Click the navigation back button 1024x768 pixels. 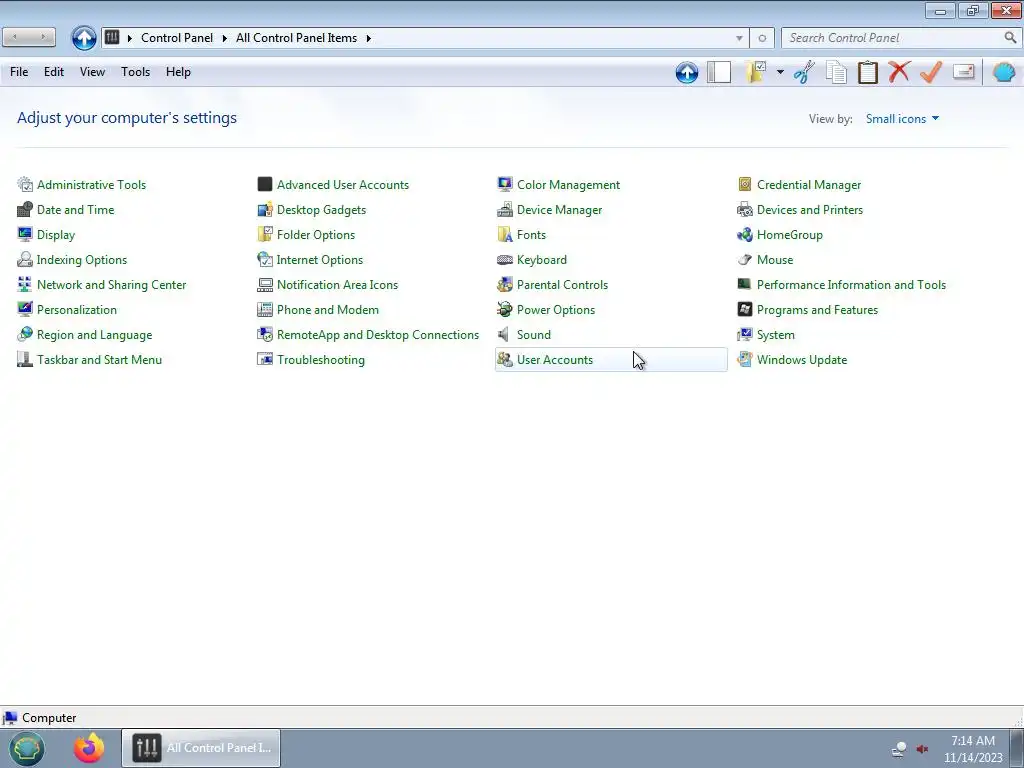[x=15, y=37]
